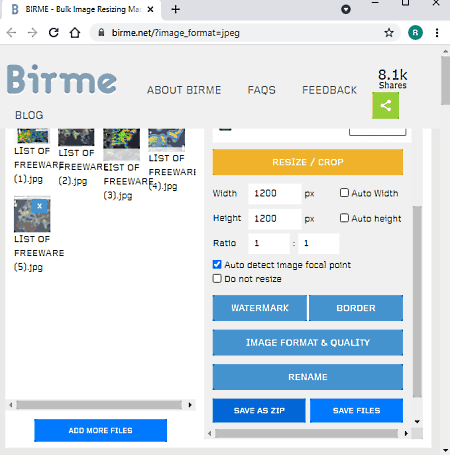The image size is (450, 455).
Task: Open the Chrome profile avatar R
Action: 415,33
